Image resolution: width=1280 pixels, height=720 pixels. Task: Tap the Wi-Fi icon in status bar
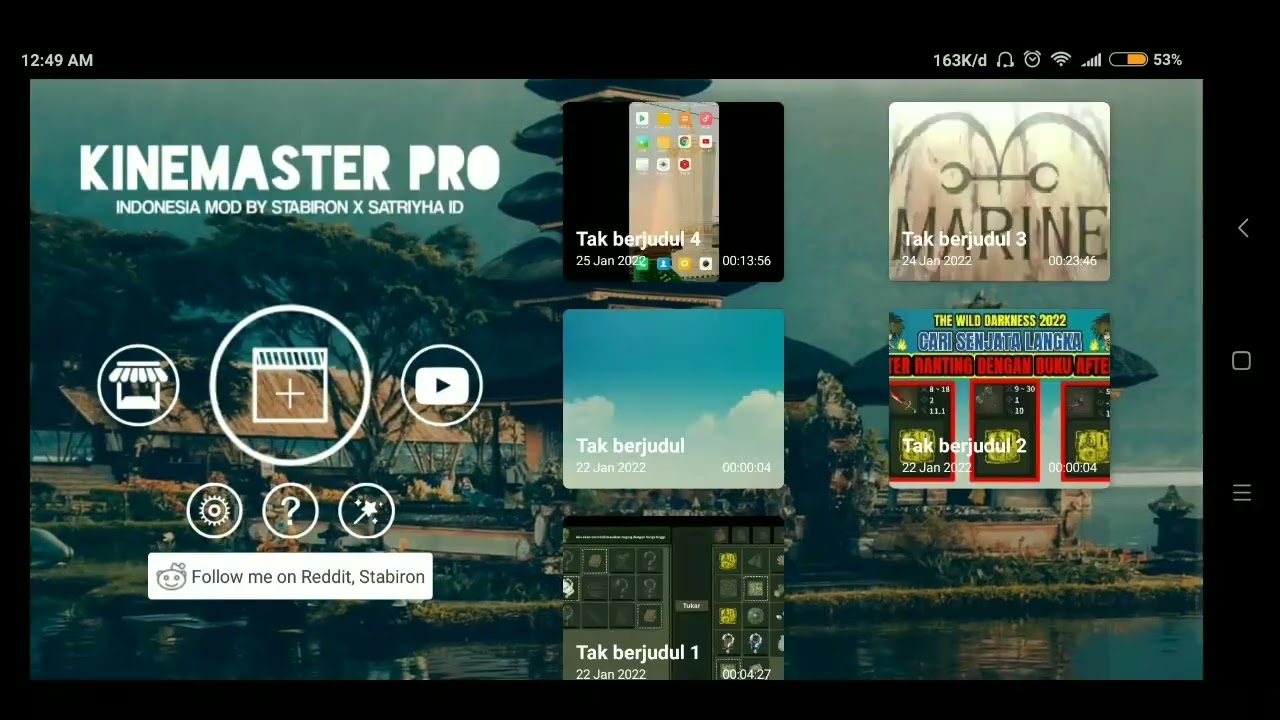(x=1061, y=60)
